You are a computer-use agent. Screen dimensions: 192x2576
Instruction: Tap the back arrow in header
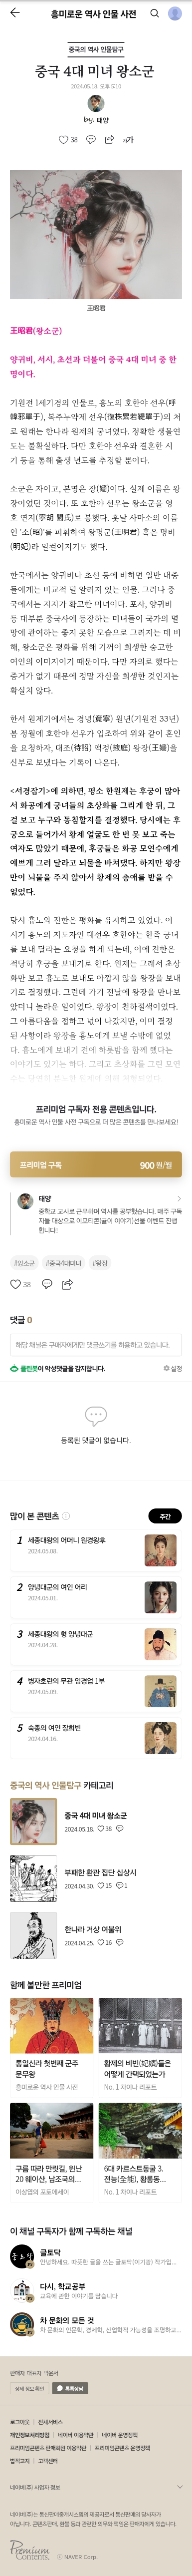coord(15,13)
